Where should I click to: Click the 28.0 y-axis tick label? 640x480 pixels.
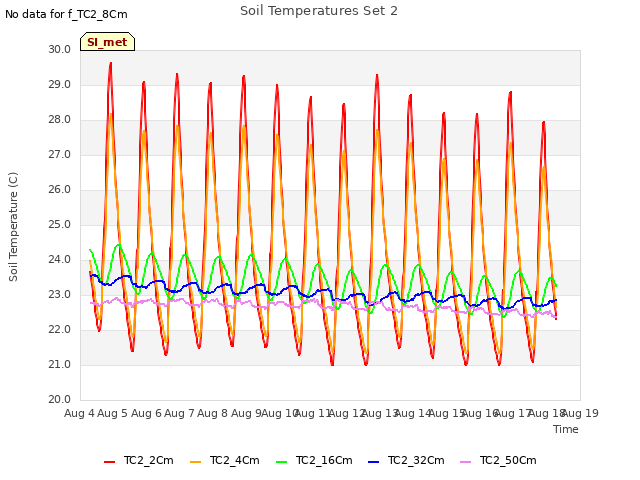pos(60,120)
